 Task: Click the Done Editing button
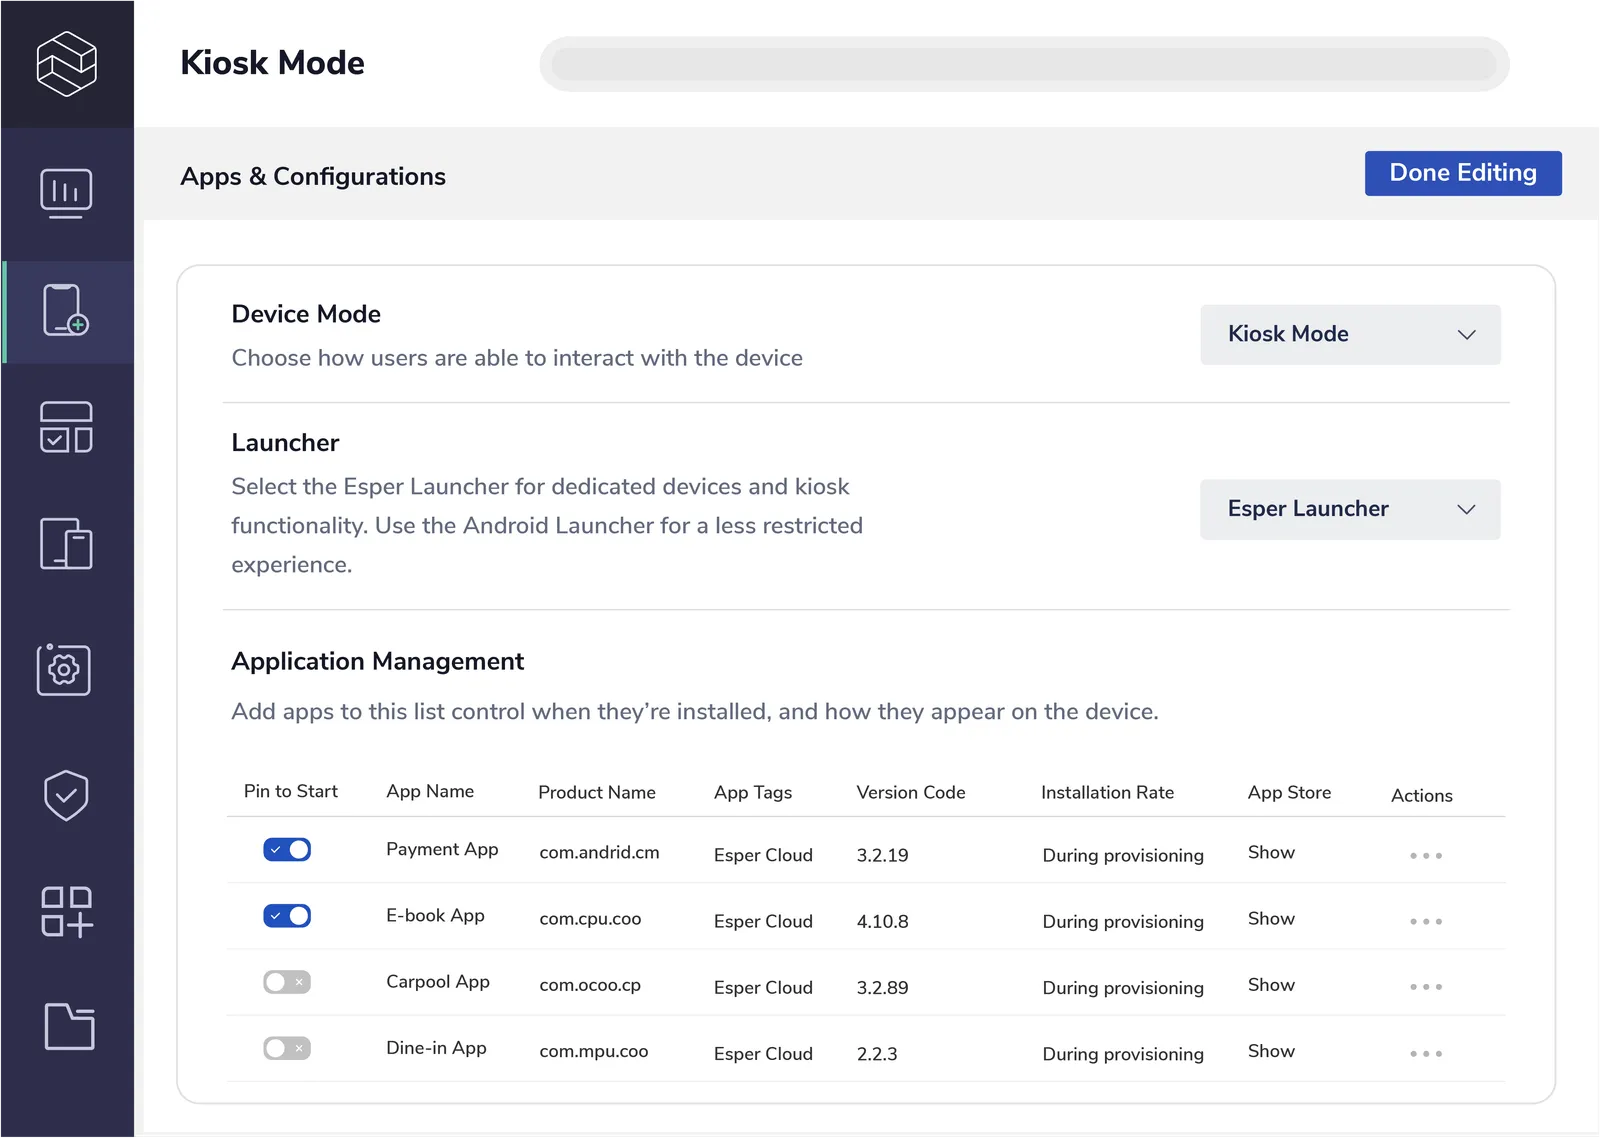click(x=1462, y=173)
